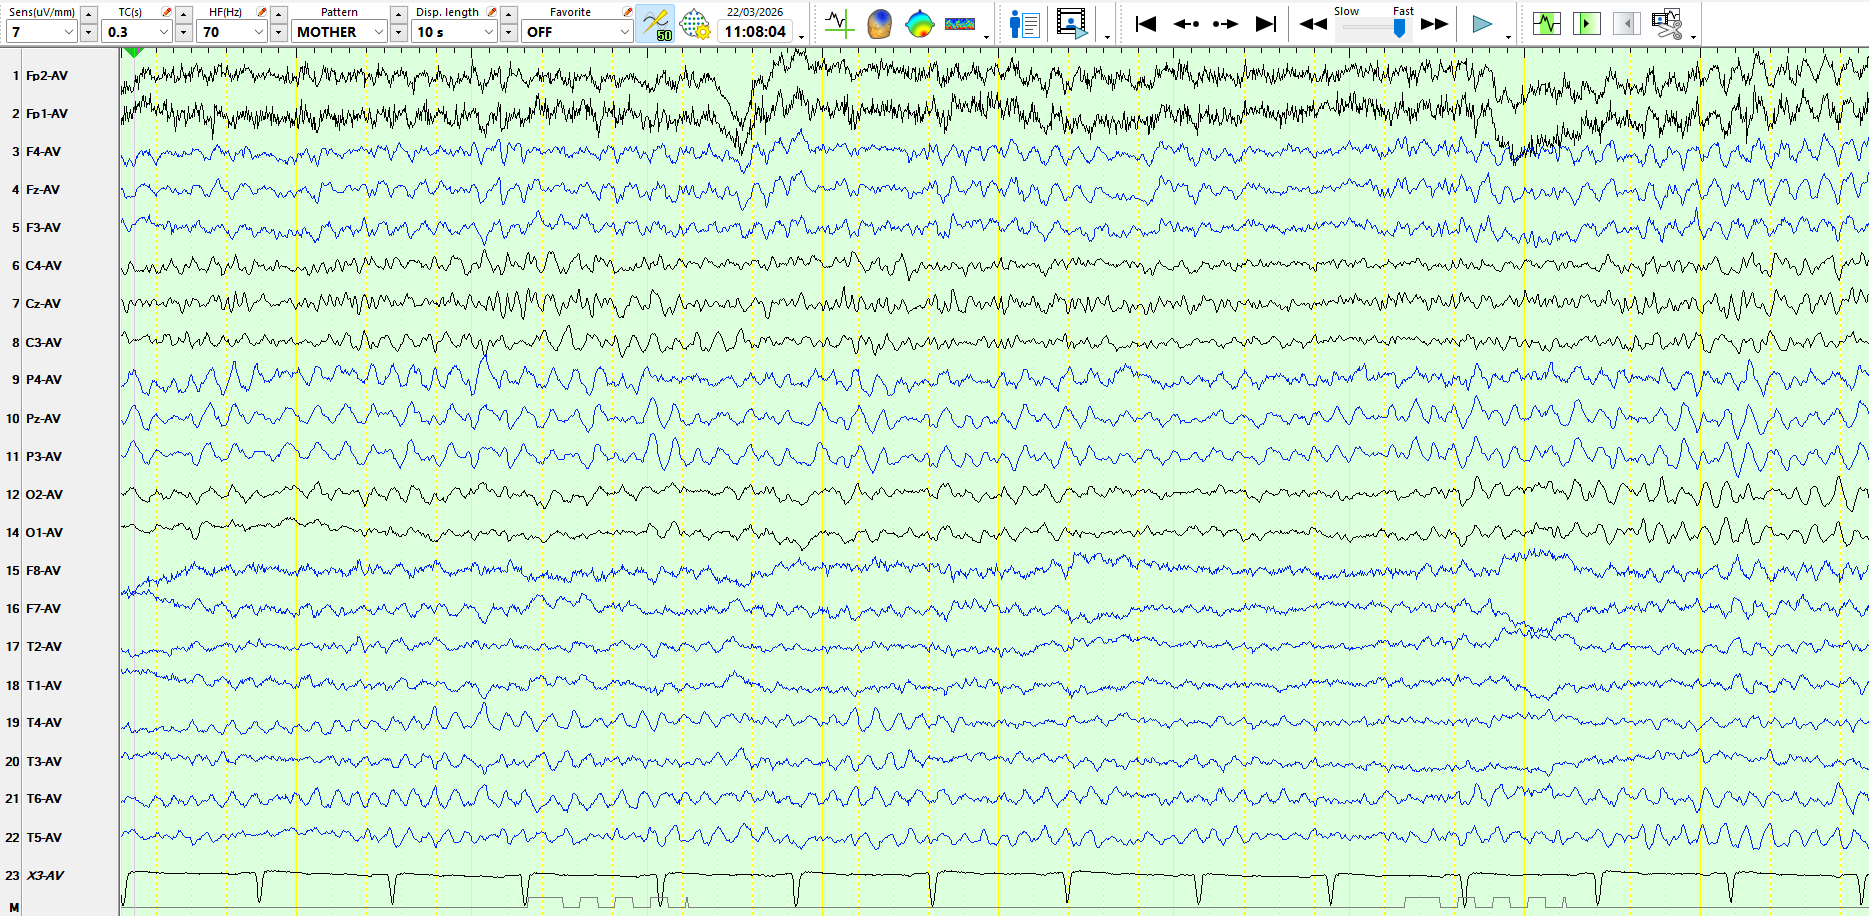Click the 11:08:04 recording time field

click(x=755, y=32)
